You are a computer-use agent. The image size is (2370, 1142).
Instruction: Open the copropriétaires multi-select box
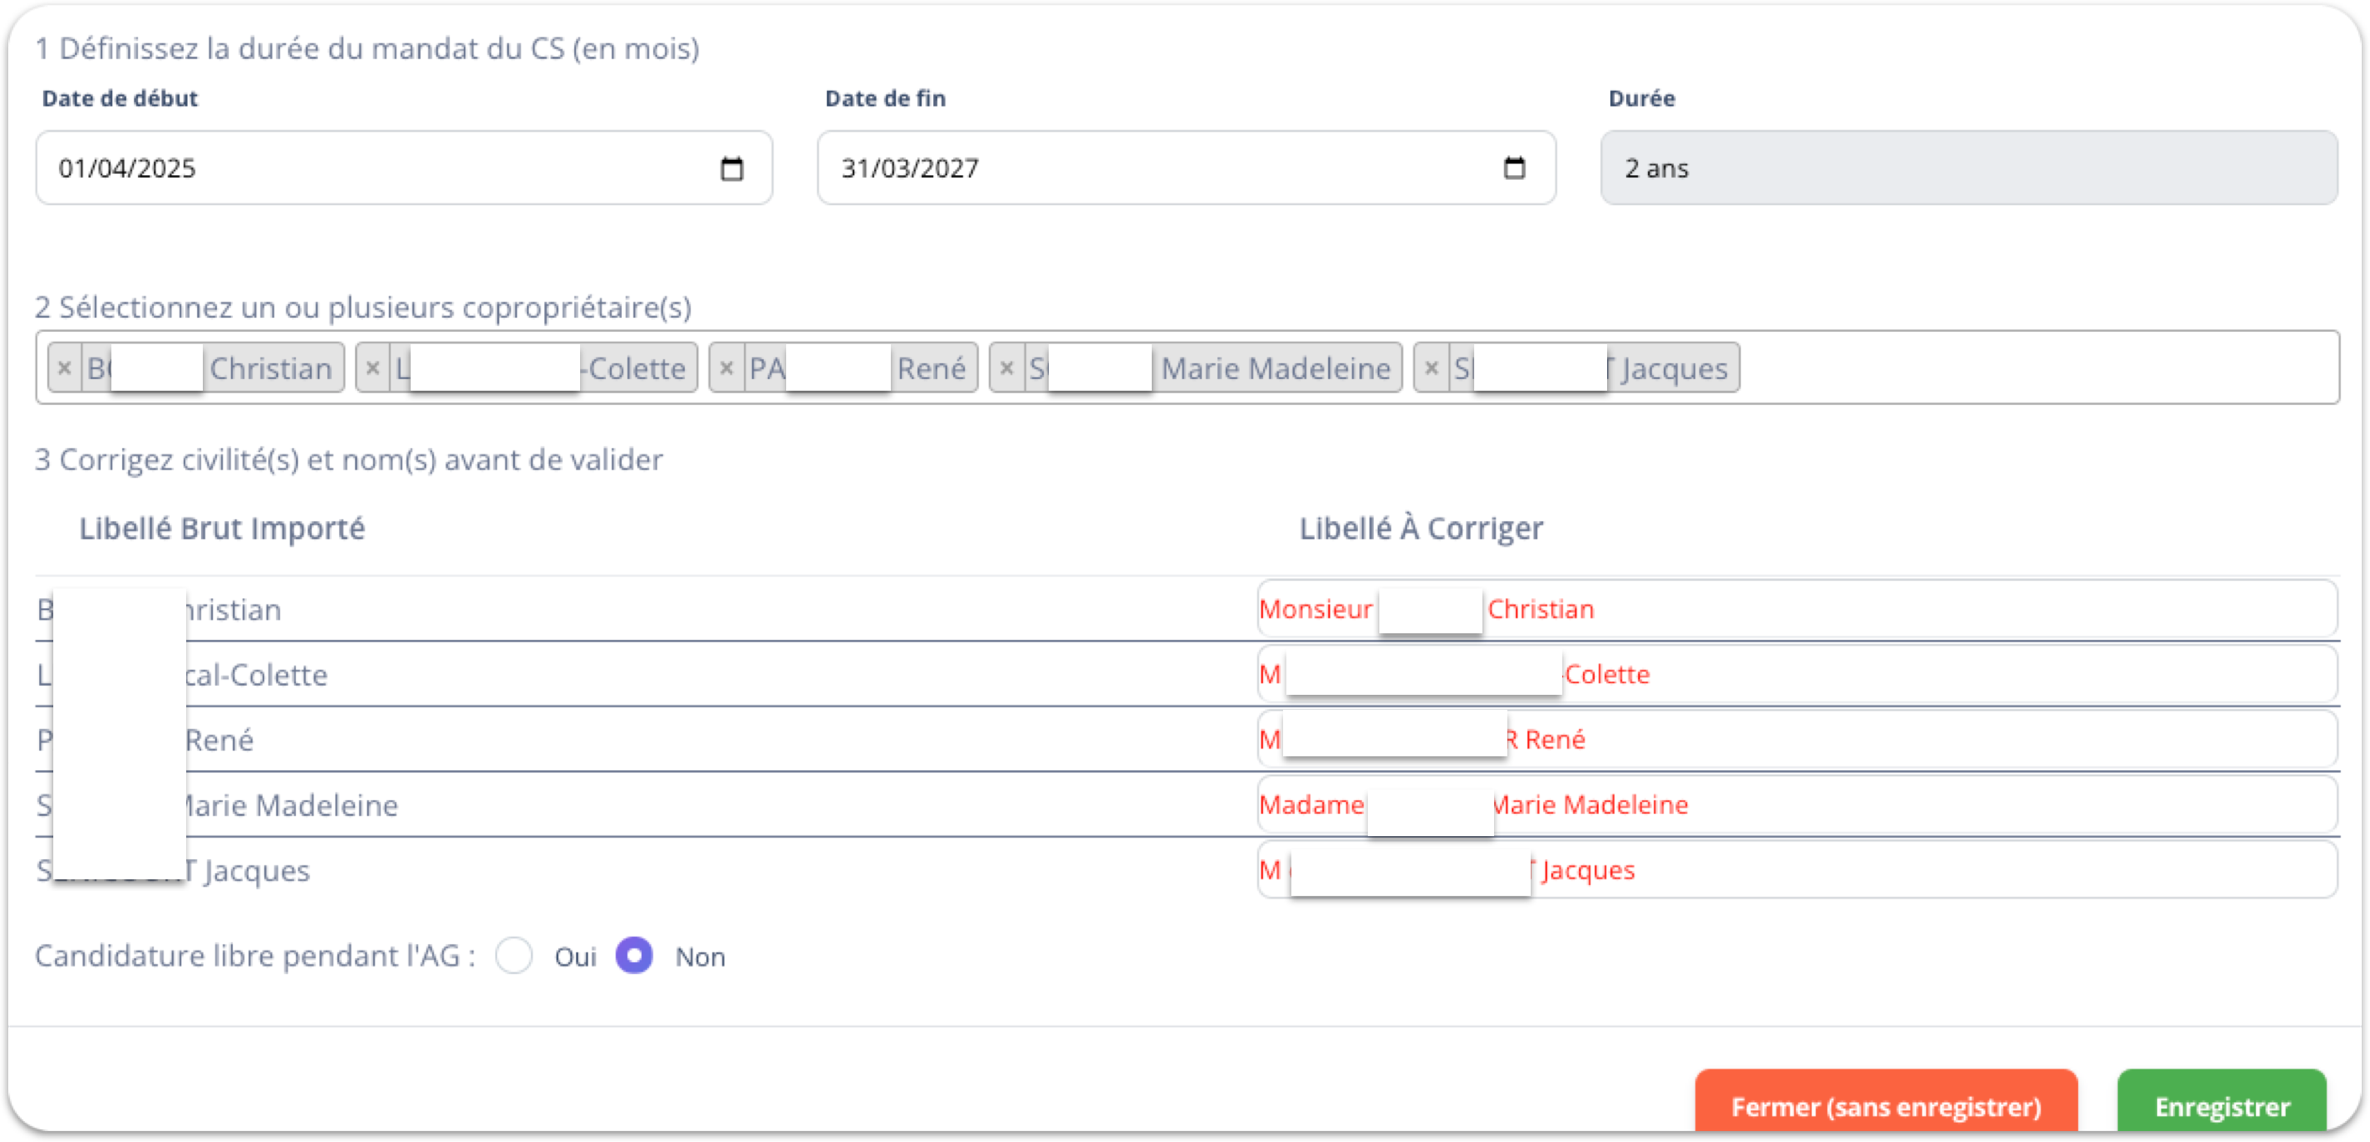click(x=2040, y=368)
